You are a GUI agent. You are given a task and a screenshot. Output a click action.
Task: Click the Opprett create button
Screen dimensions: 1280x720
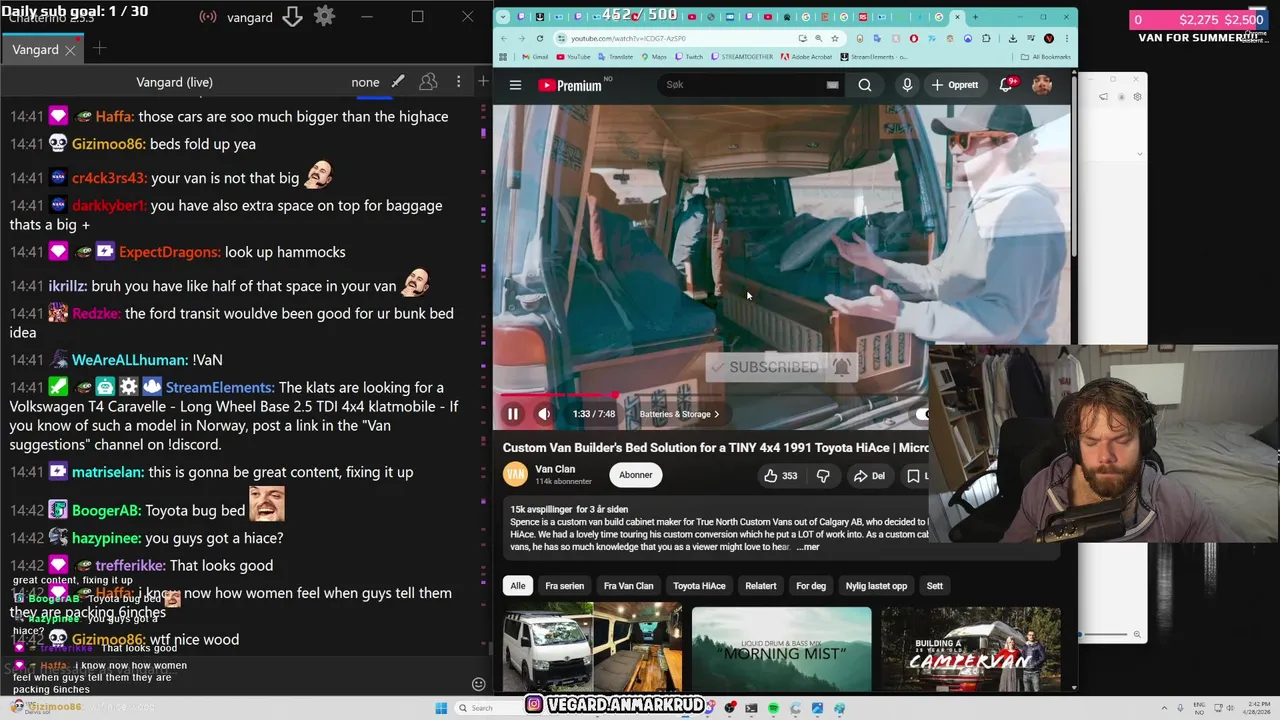point(955,85)
